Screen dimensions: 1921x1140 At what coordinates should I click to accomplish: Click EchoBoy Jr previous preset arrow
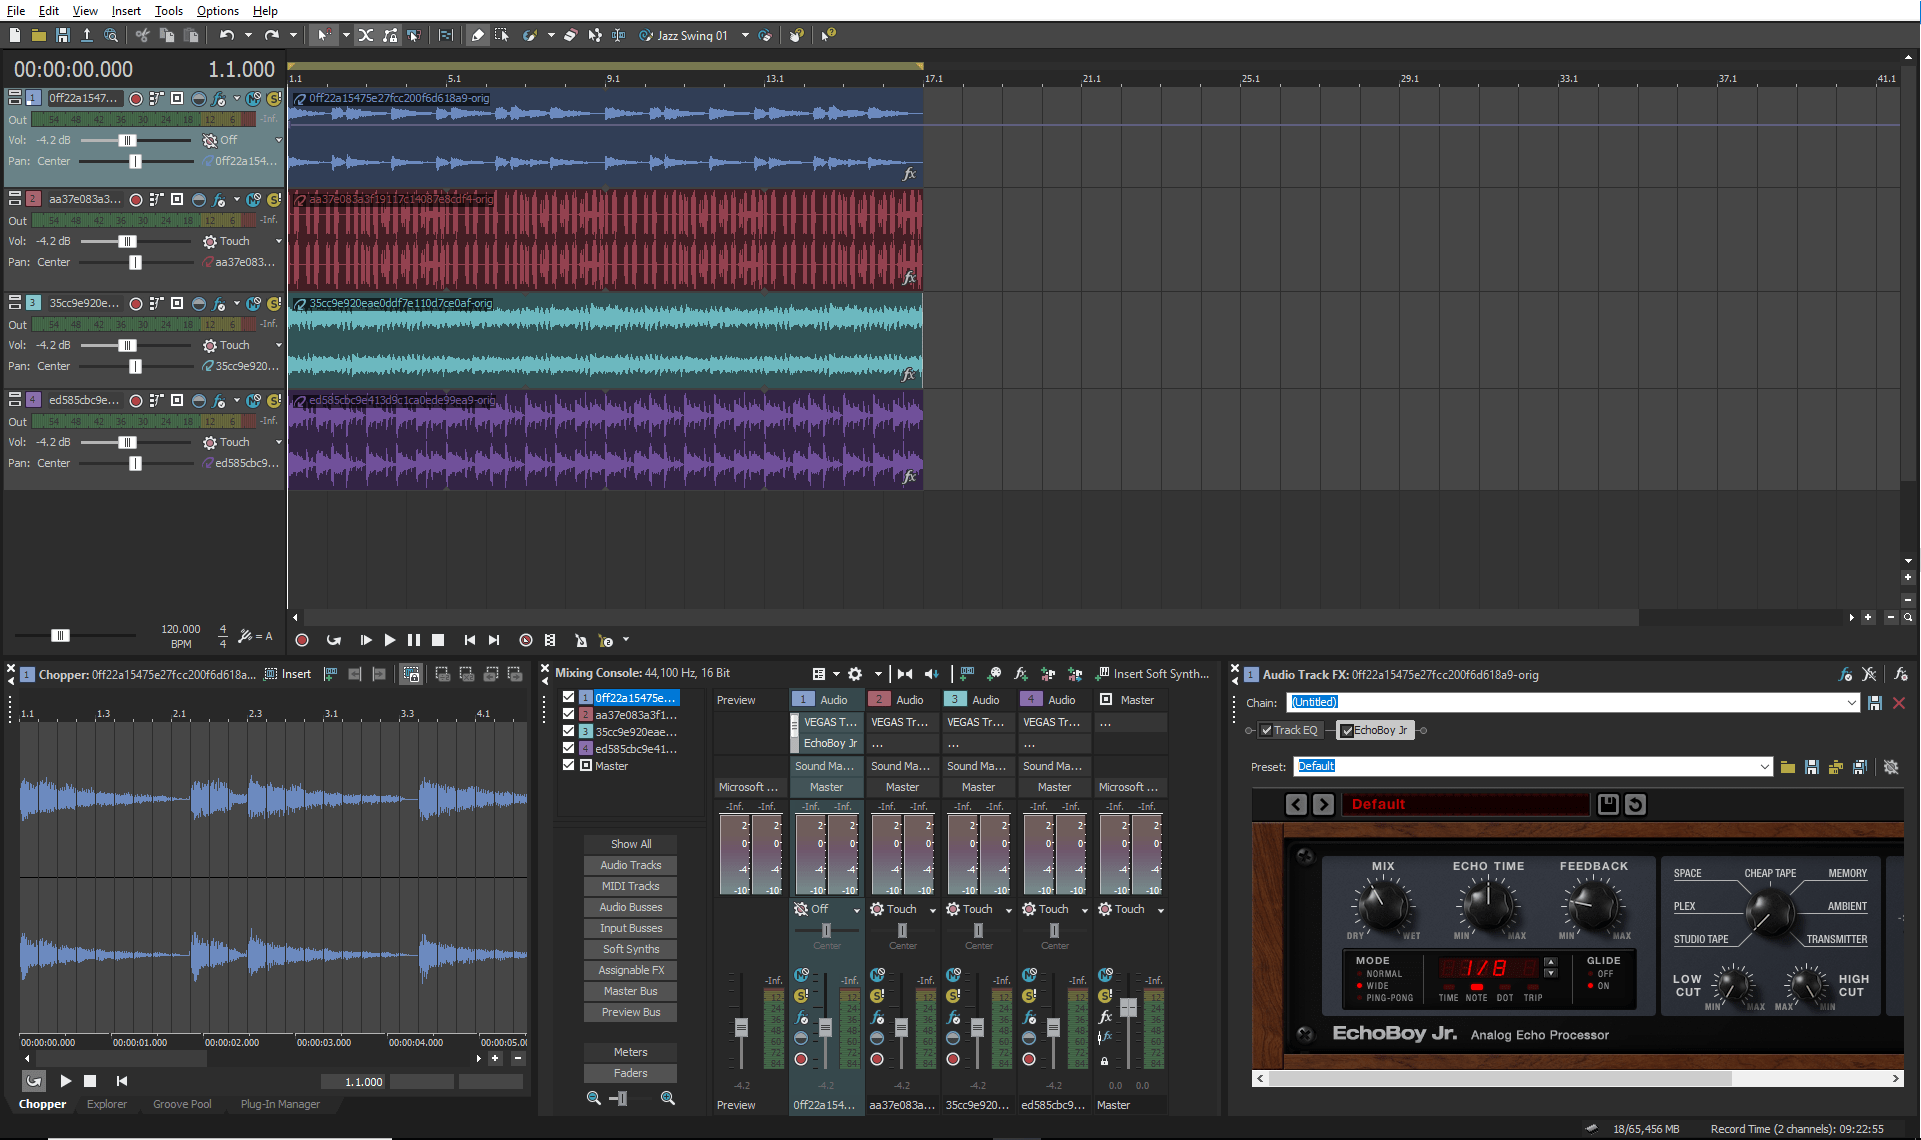(x=1296, y=804)
